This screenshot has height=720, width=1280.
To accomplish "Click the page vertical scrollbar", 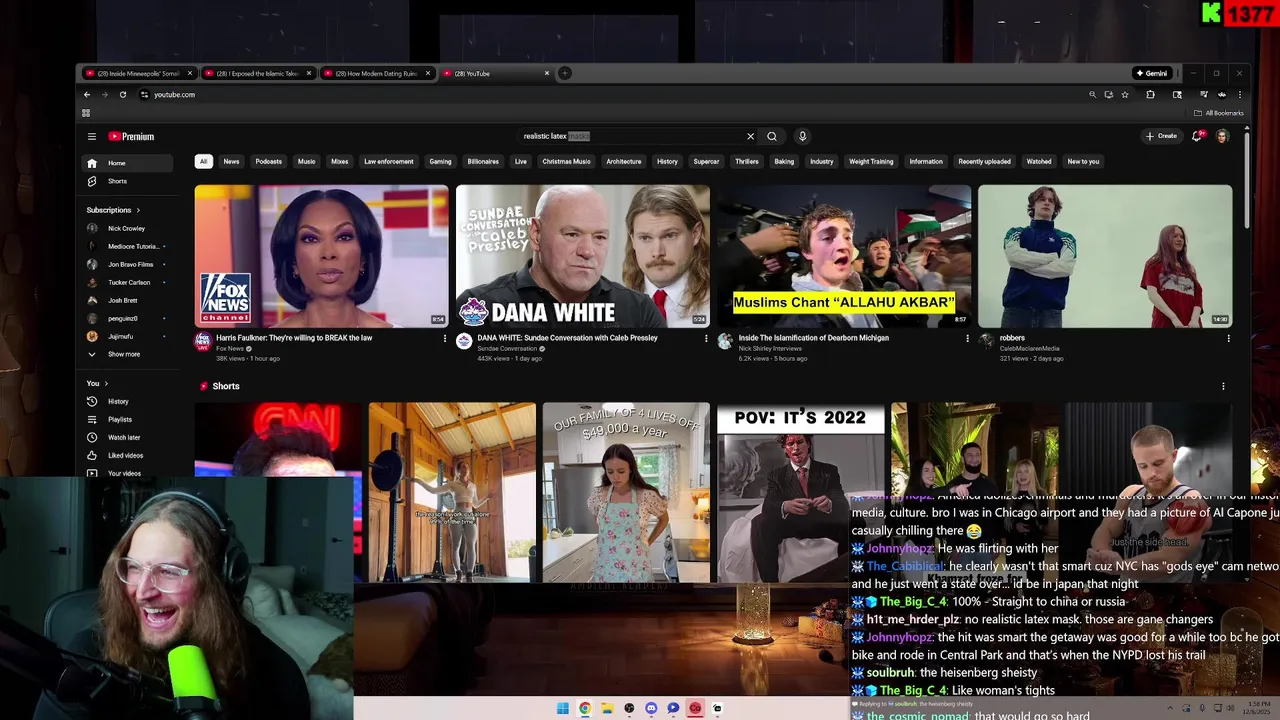I will (x=1246, y=180).
